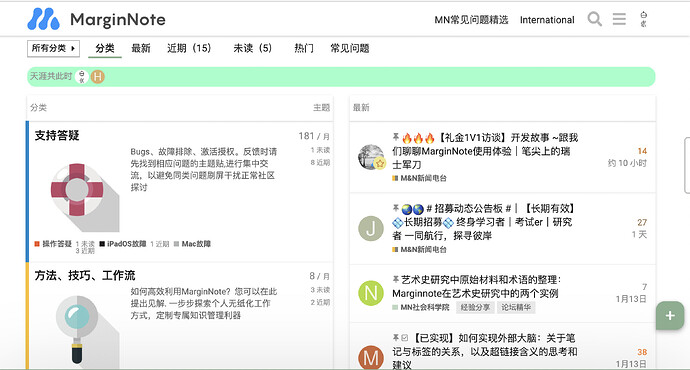This screenshot has width=690, height=370.
Task: Open MN常见问题精选 link
Action: pyautogui.click(x=471, y=20)
